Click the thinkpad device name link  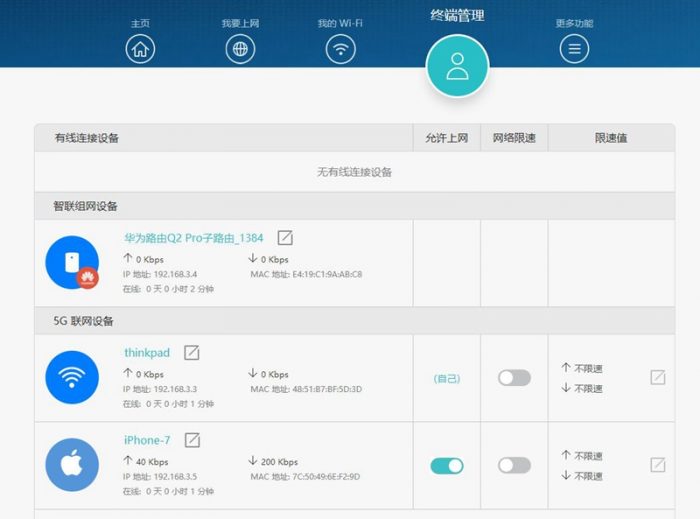pos(147,353)
